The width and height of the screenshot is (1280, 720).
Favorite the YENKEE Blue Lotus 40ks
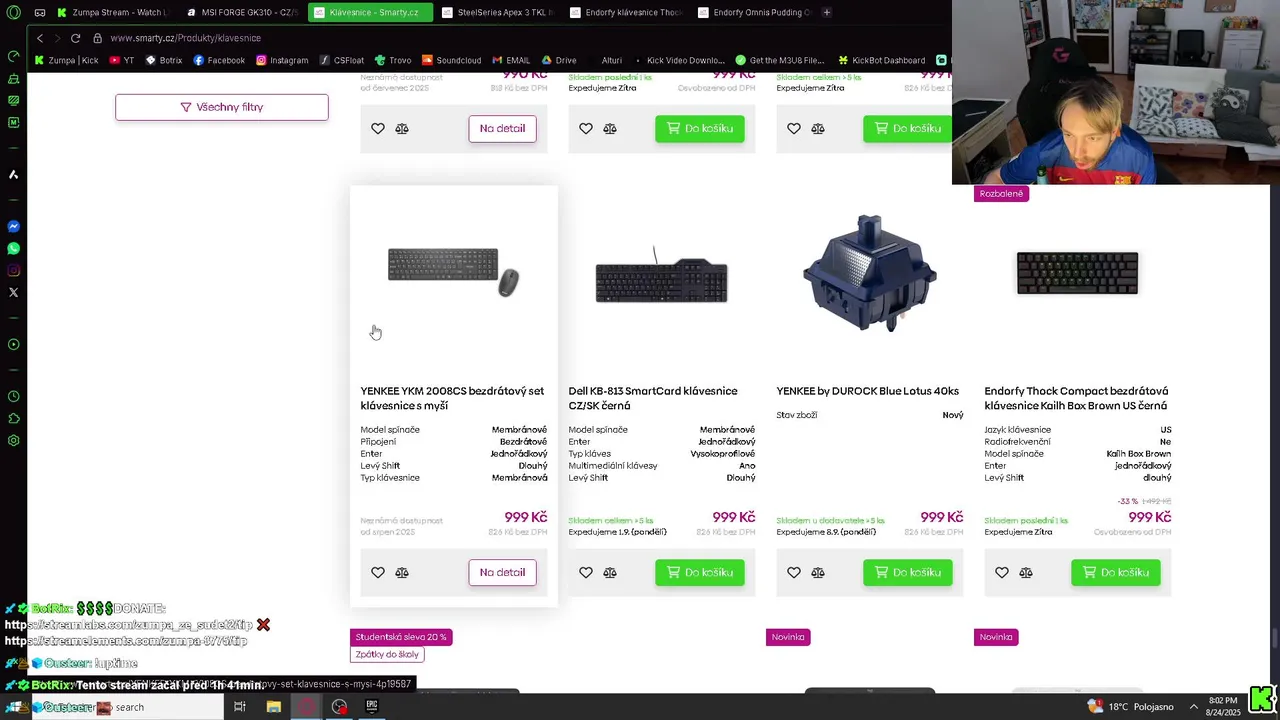794,572
